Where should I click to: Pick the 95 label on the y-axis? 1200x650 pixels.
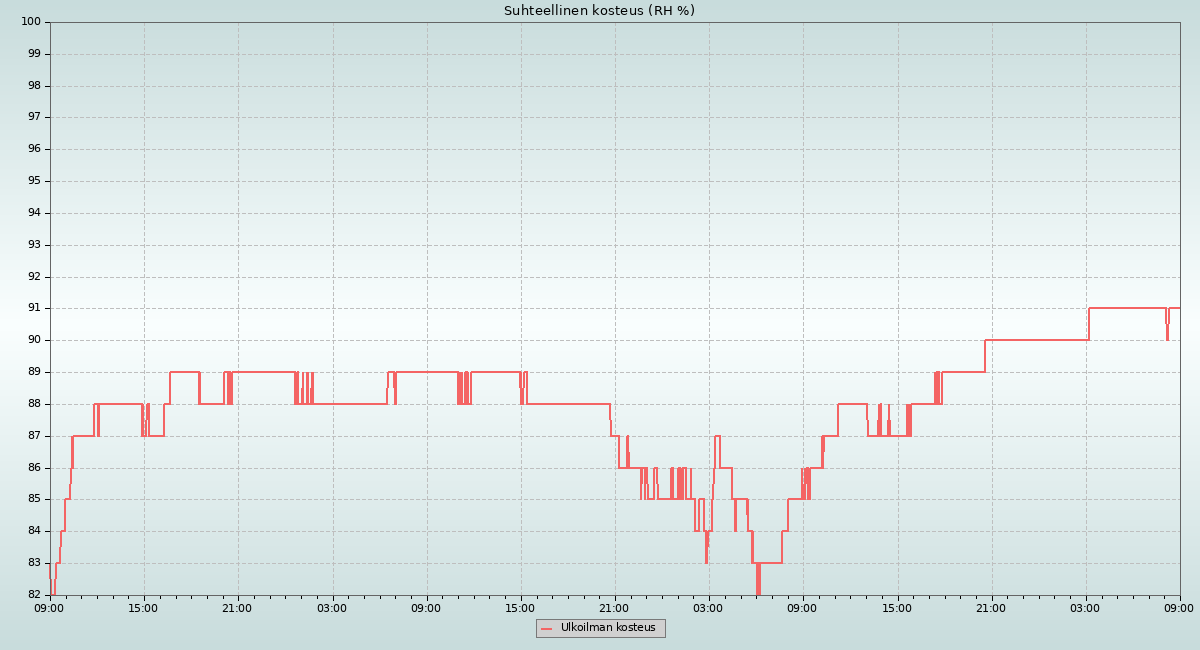pyautogui.click(x=33, y=181)
